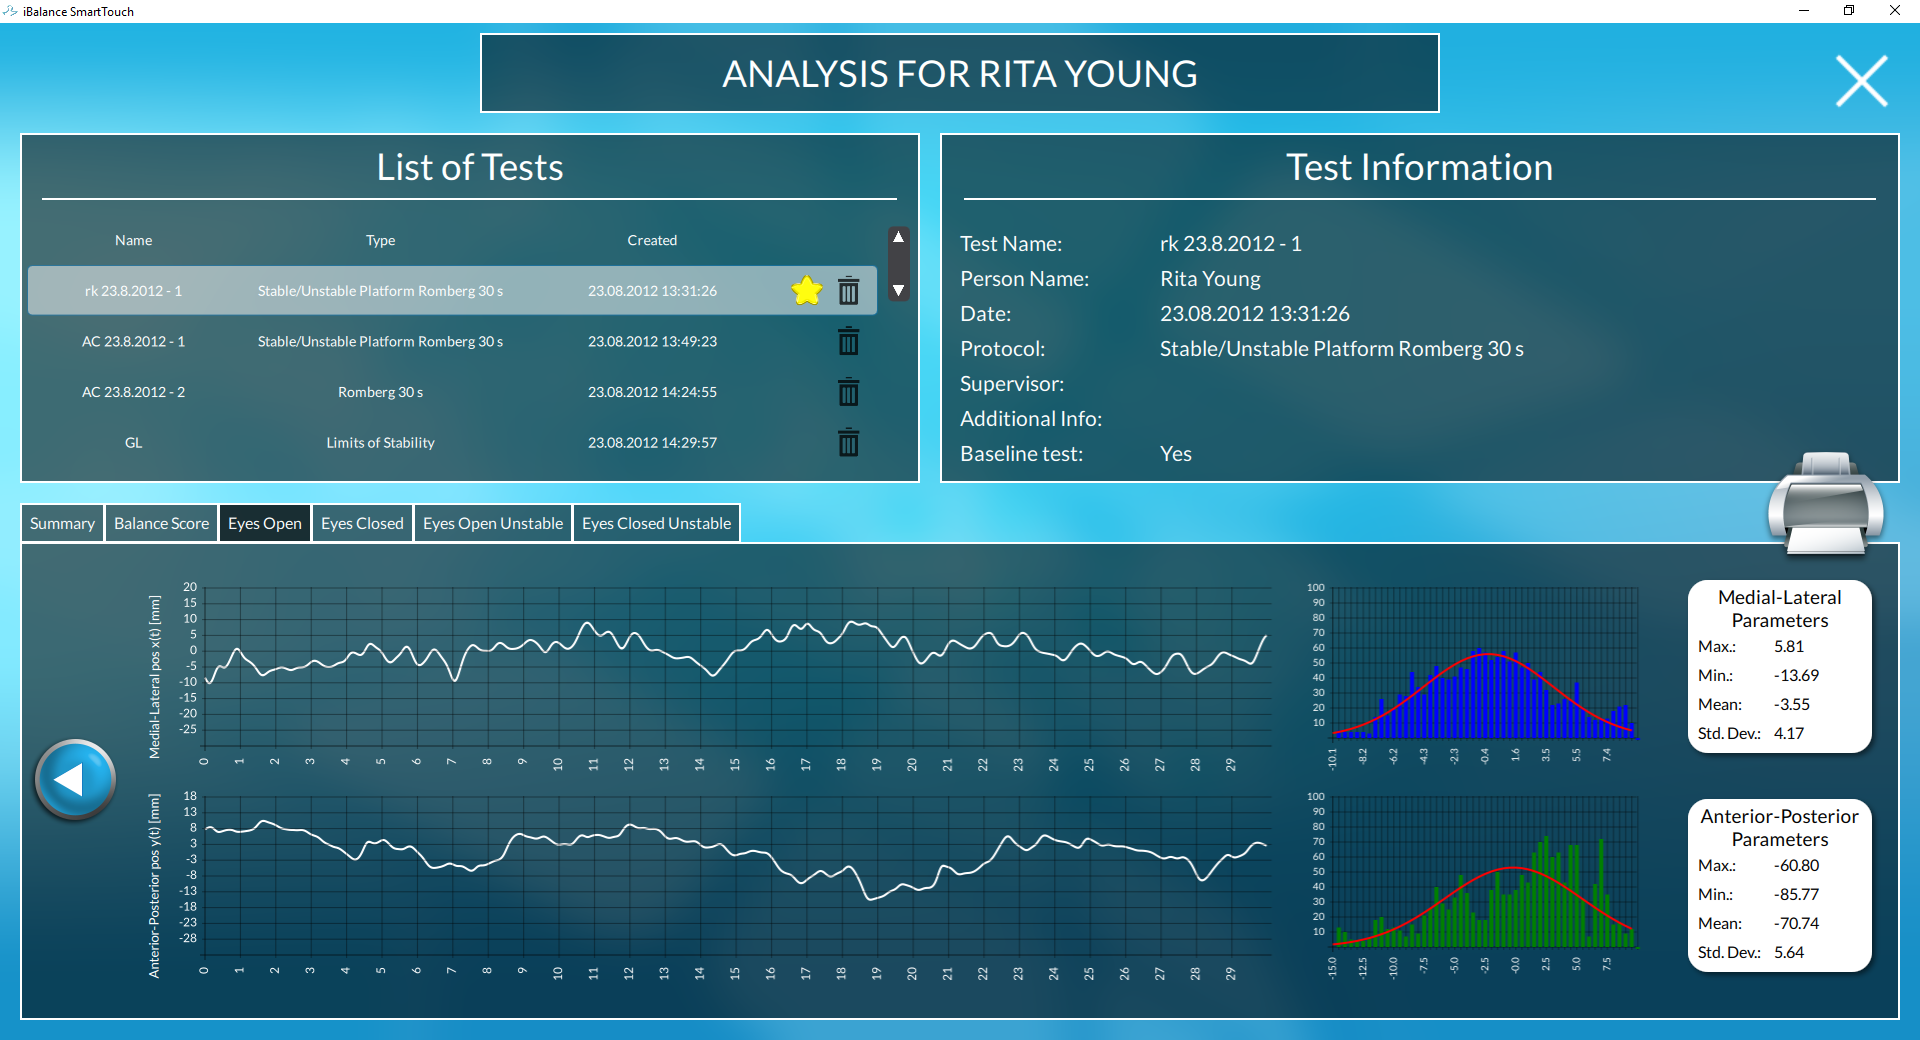This screenshot has height=1040, width=1920.
Task: Open the Balance Score tab
Action: click(x=161, y=523)
